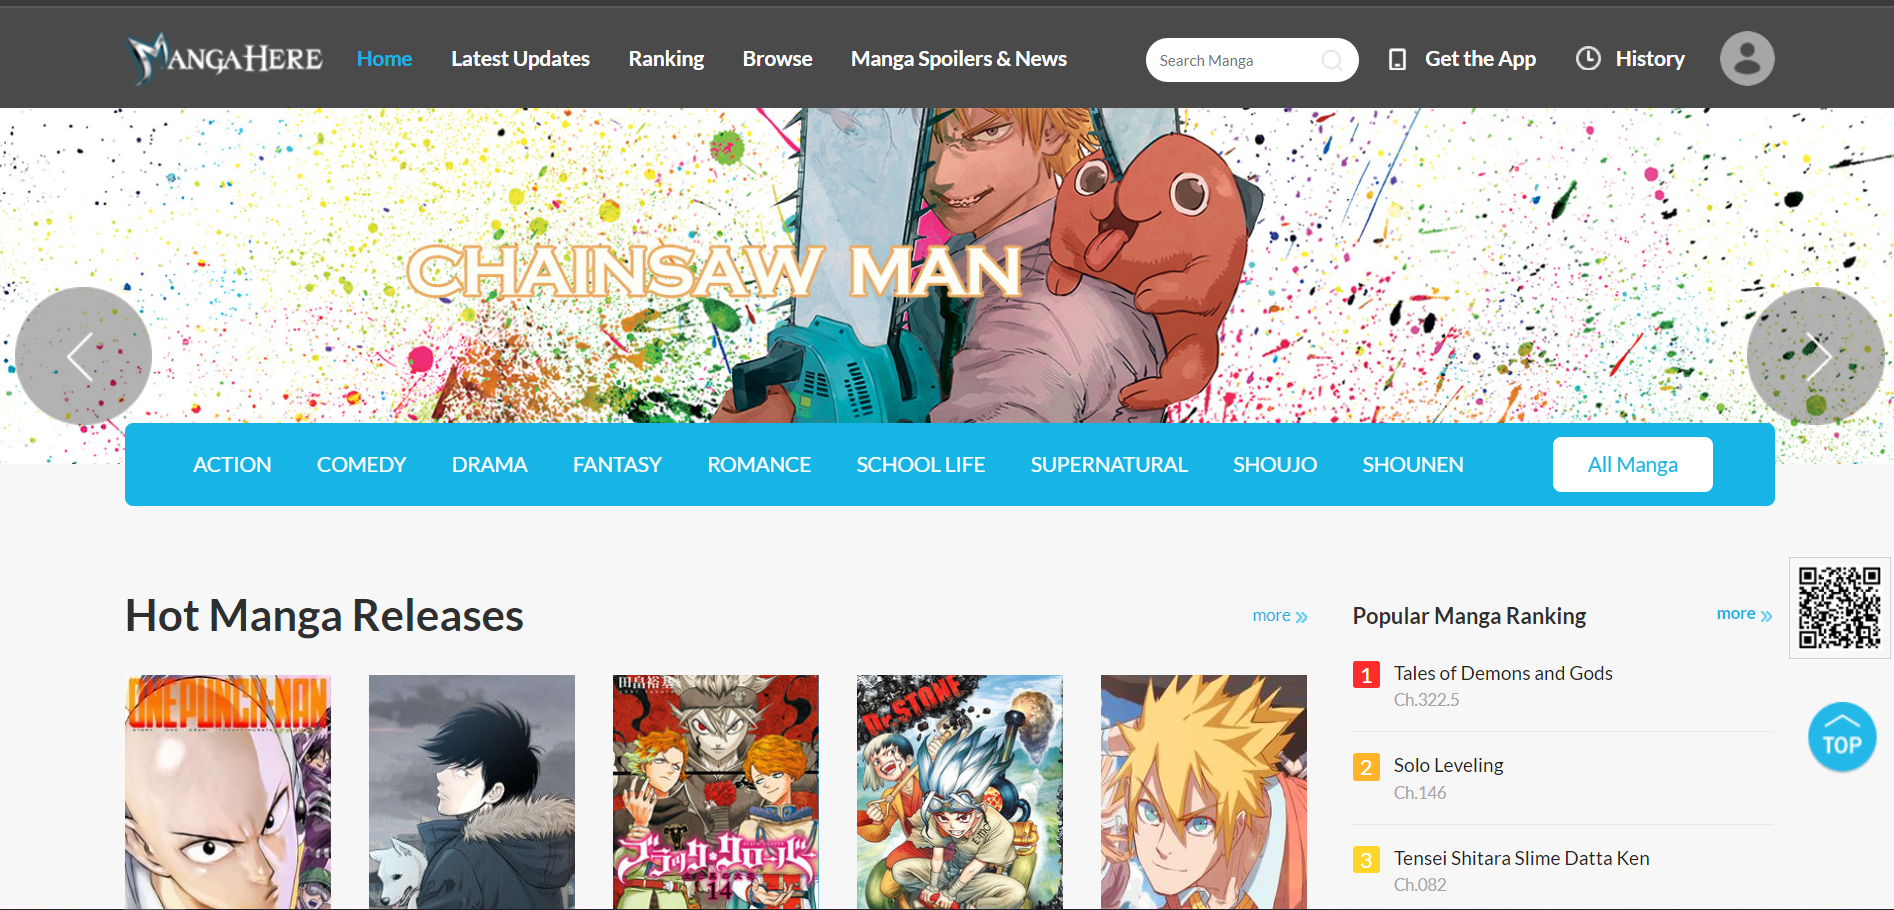Viewport: 1894px width, 910px height.
Task: Open Tensei Shitara Slime Datta Ken
Action: click(x=1521, y=858)
